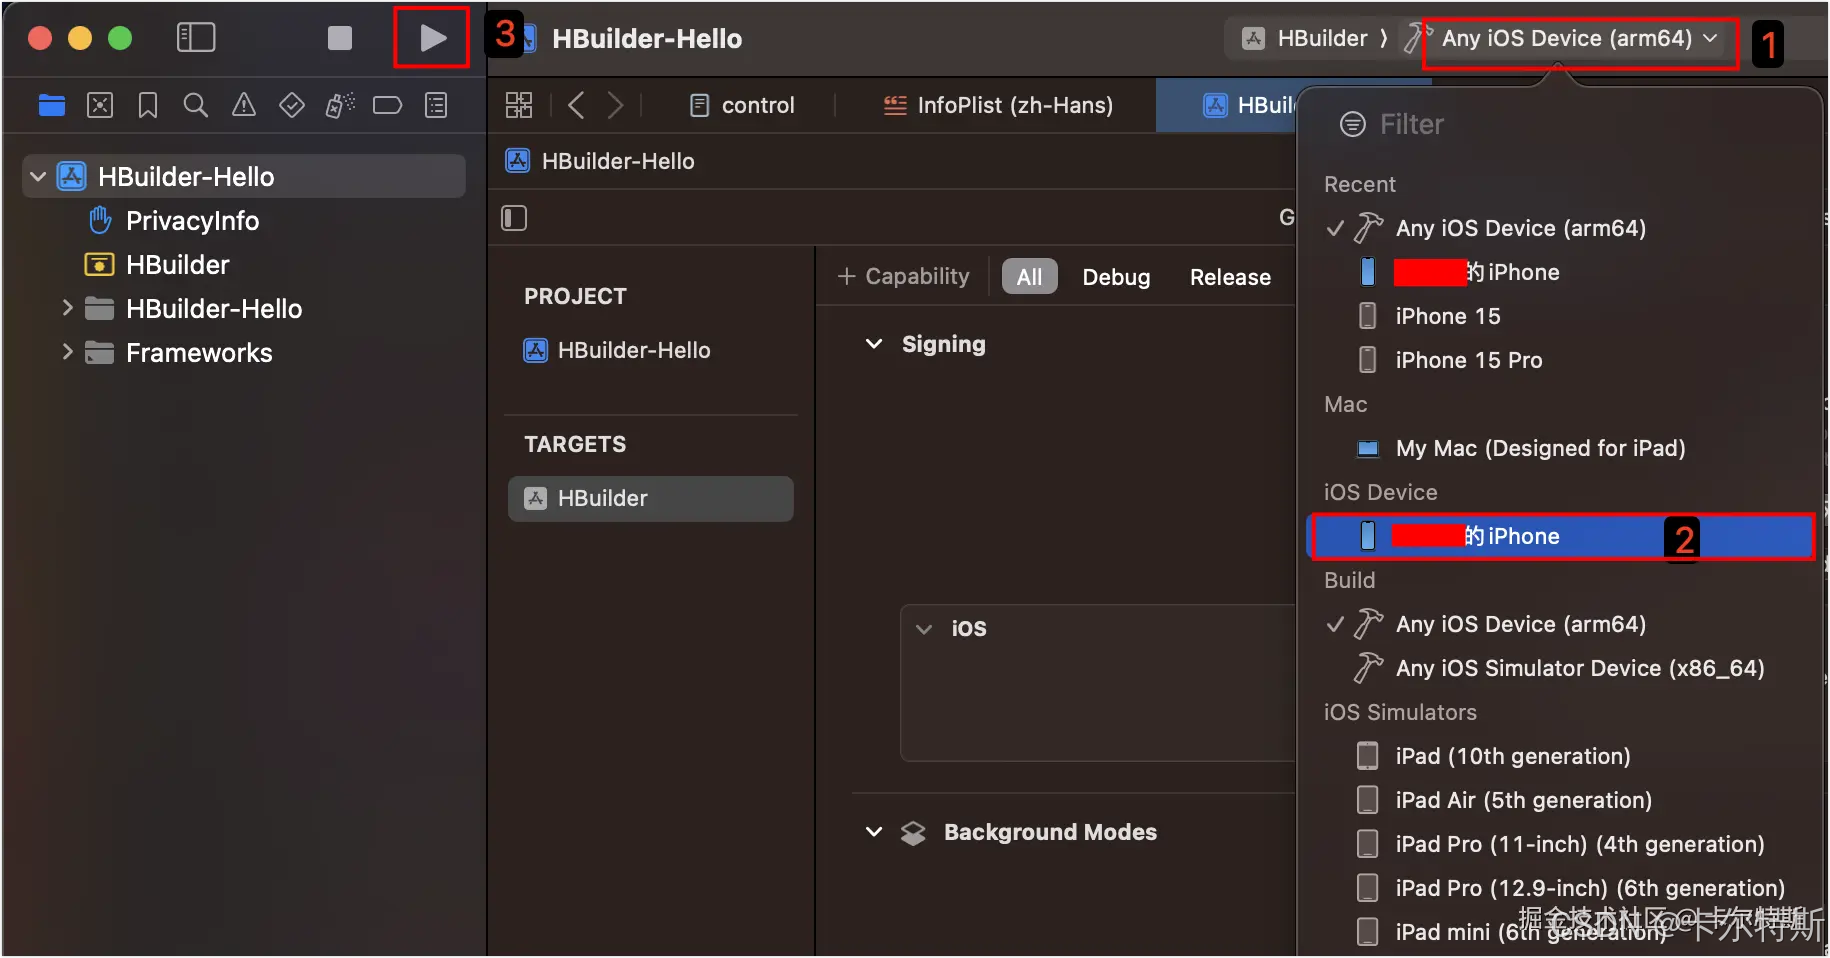Stop the running build with Stop button
Image resolution: width=1830 pixels, height=958 pixels.
340,38
